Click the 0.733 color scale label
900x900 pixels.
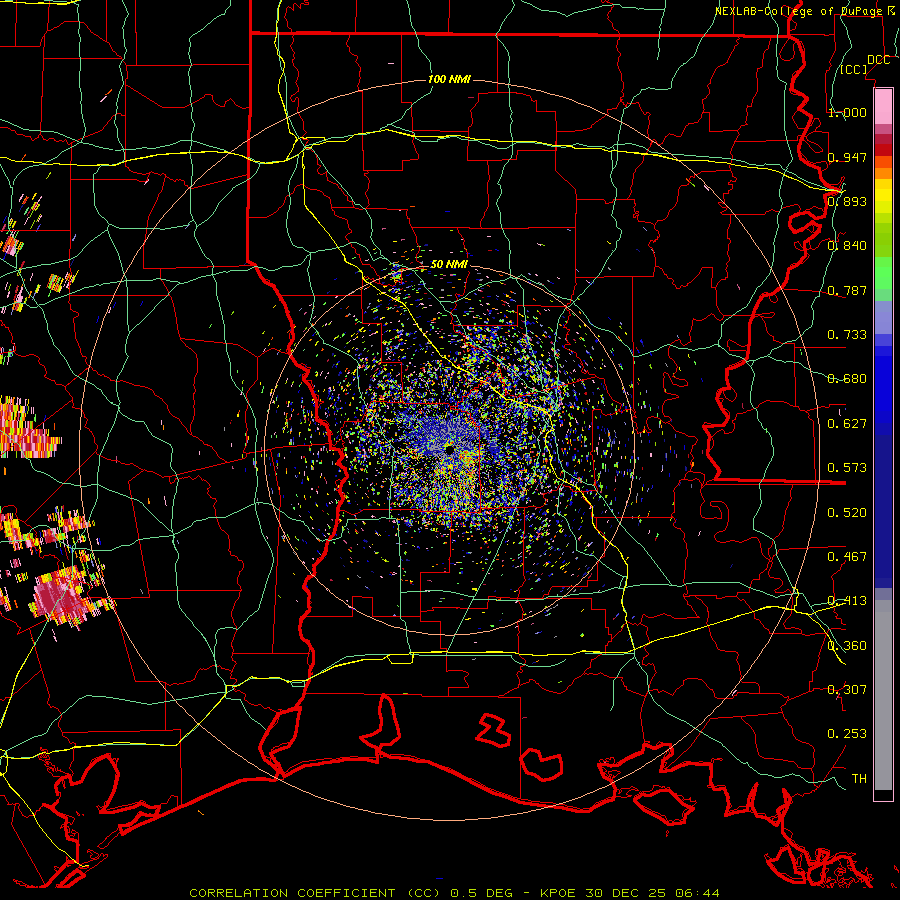click(x=847, y=335)
